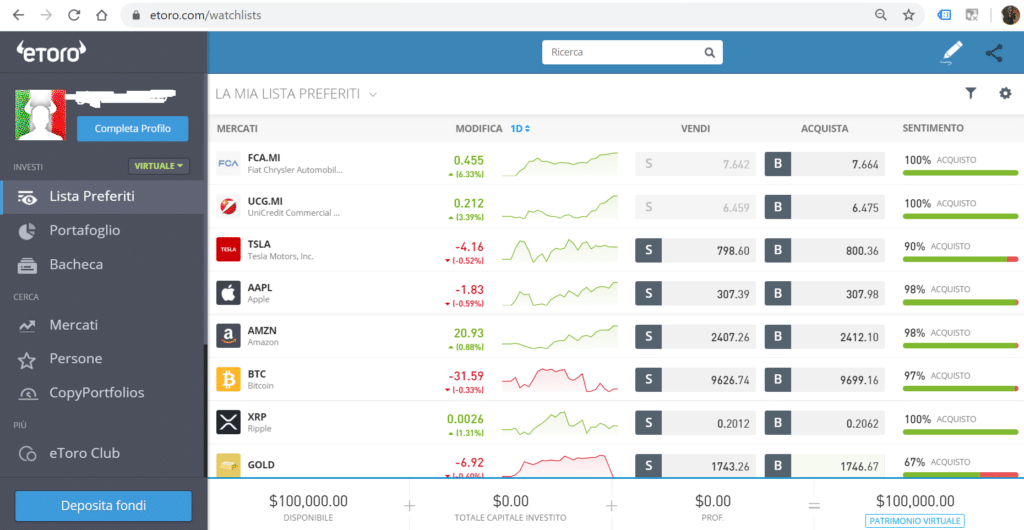
Task: Click the site padlock icon
Action: pyautogui.click(x=136, y=15)
